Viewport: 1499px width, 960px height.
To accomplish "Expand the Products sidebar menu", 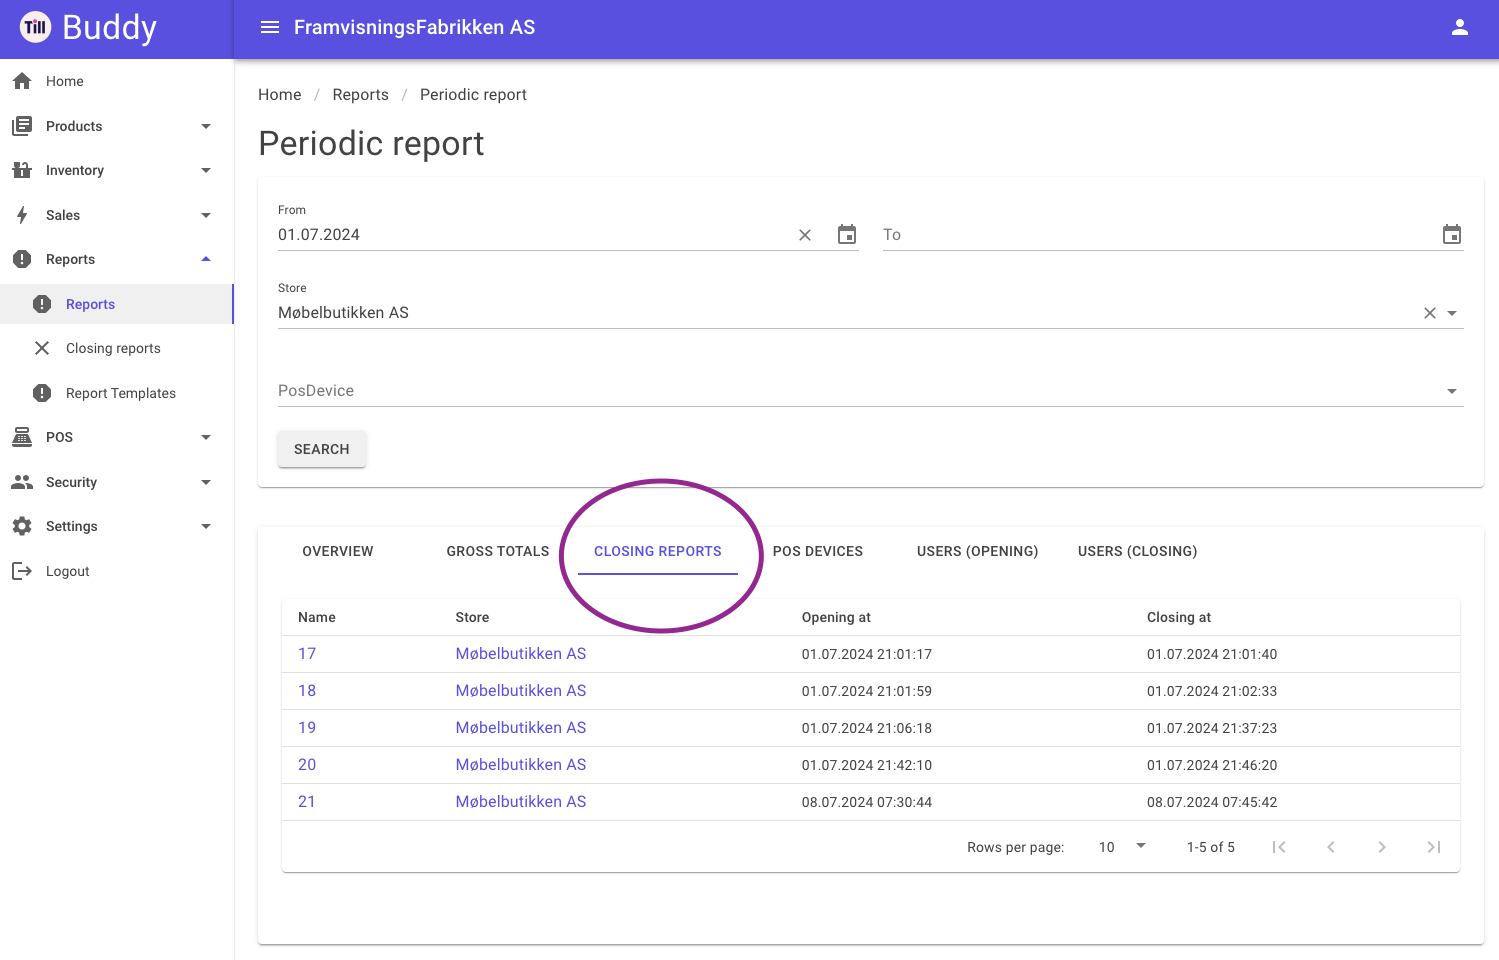I will click(206, 126).
